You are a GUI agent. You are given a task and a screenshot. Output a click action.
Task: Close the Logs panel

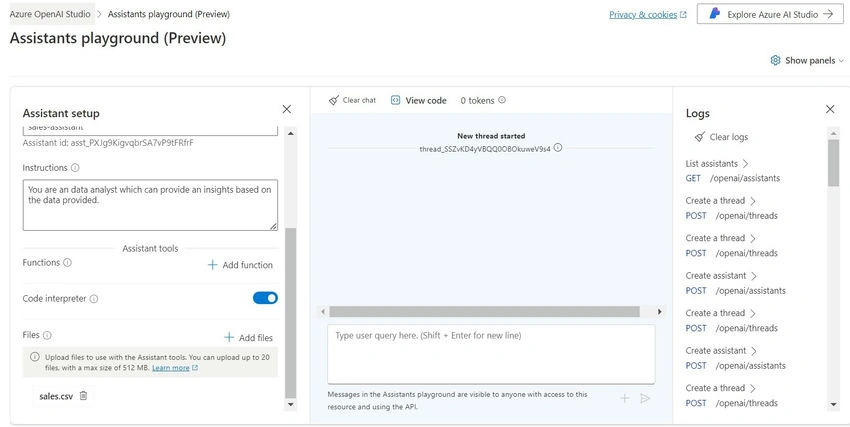[x=830, y=109]
